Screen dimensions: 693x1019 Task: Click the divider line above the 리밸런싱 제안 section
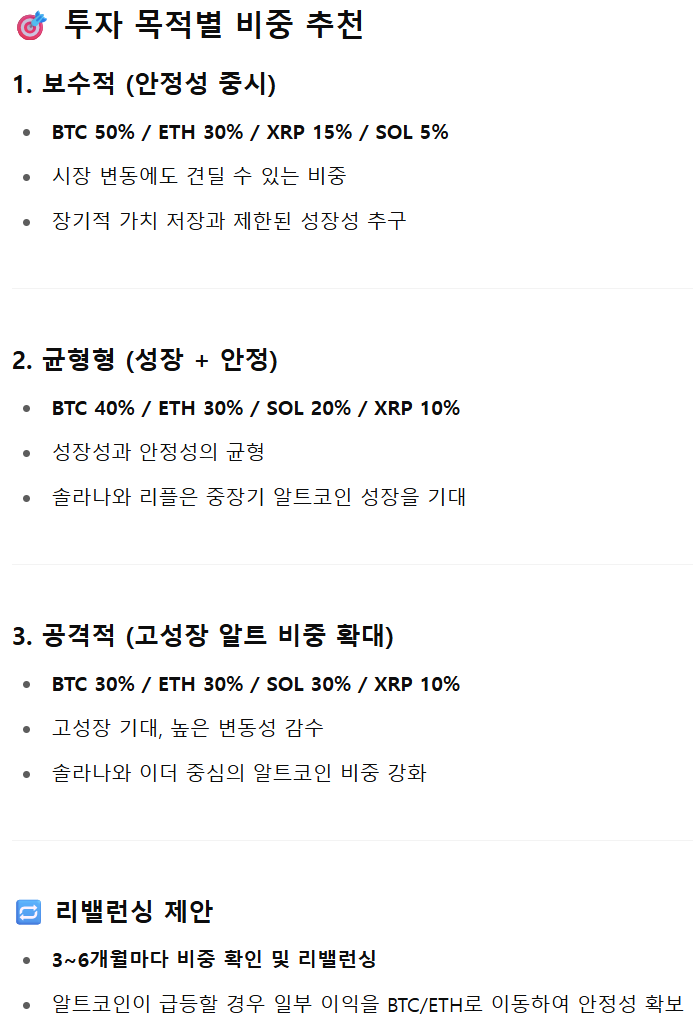[x=352, y=840]
